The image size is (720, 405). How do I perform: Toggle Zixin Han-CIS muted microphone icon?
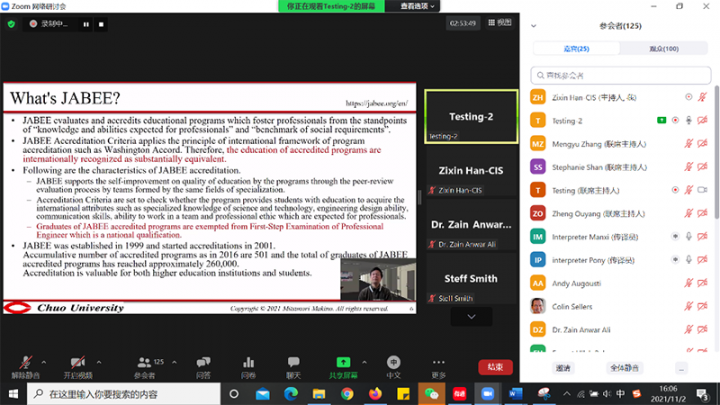702,97
